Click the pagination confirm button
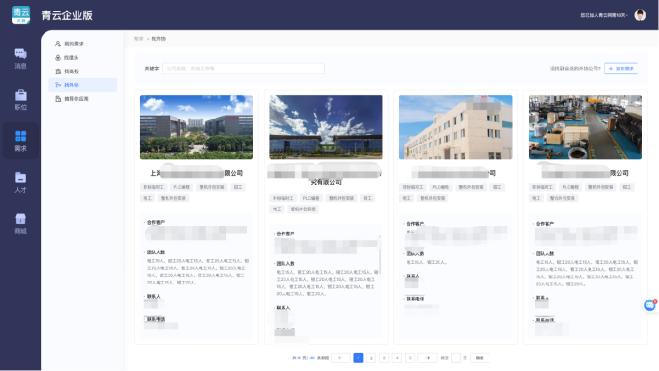The height and width of the screenshot is (371, 659). [x=480, y=358]
